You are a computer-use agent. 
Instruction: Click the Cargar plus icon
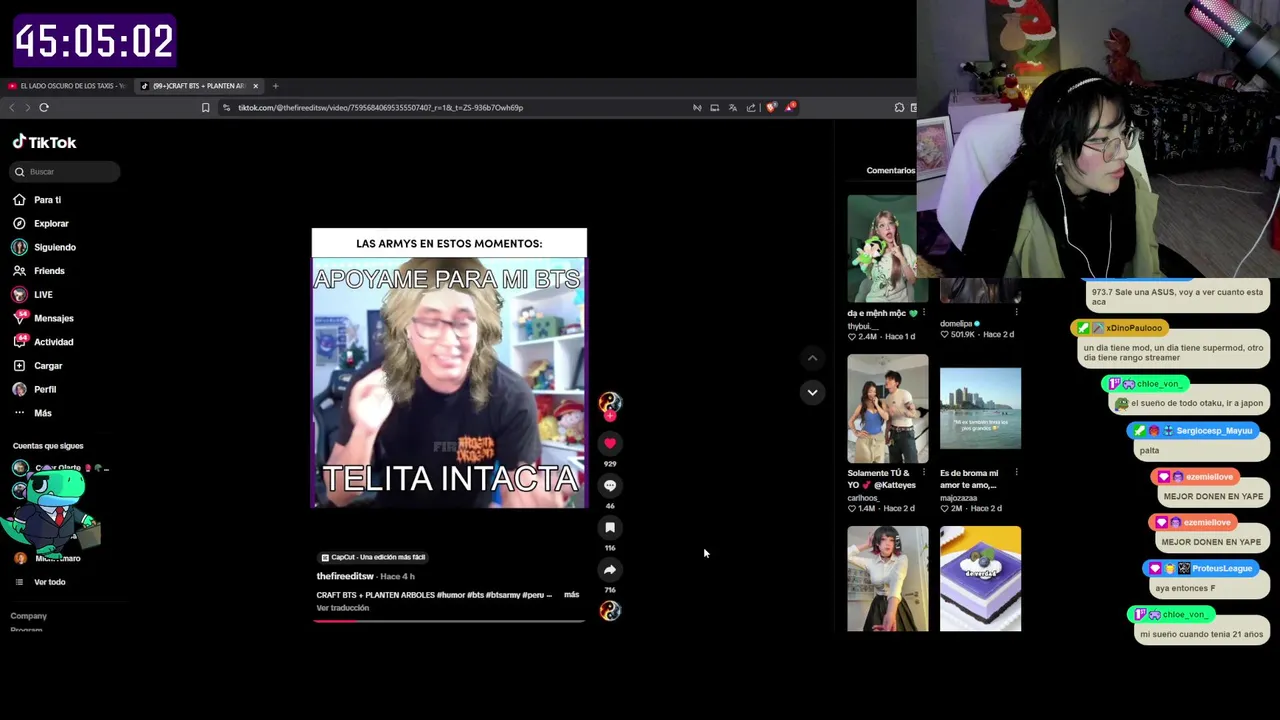click(x=19, y=366)
